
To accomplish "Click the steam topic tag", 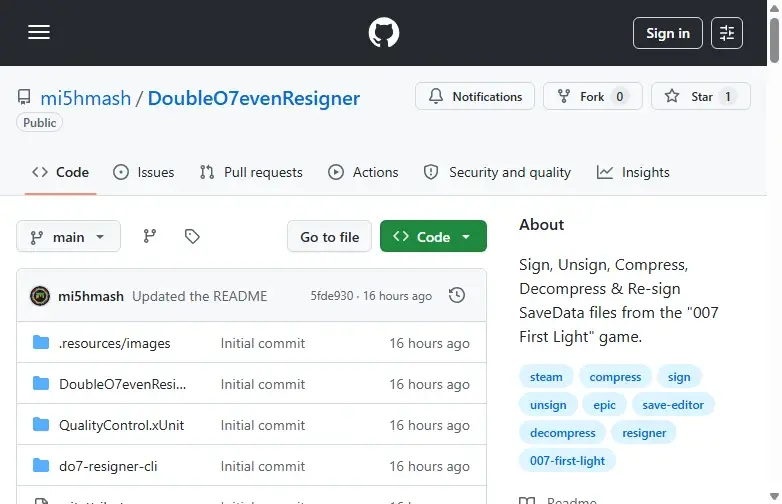I will pyautogui.click(x=546, y=376).
